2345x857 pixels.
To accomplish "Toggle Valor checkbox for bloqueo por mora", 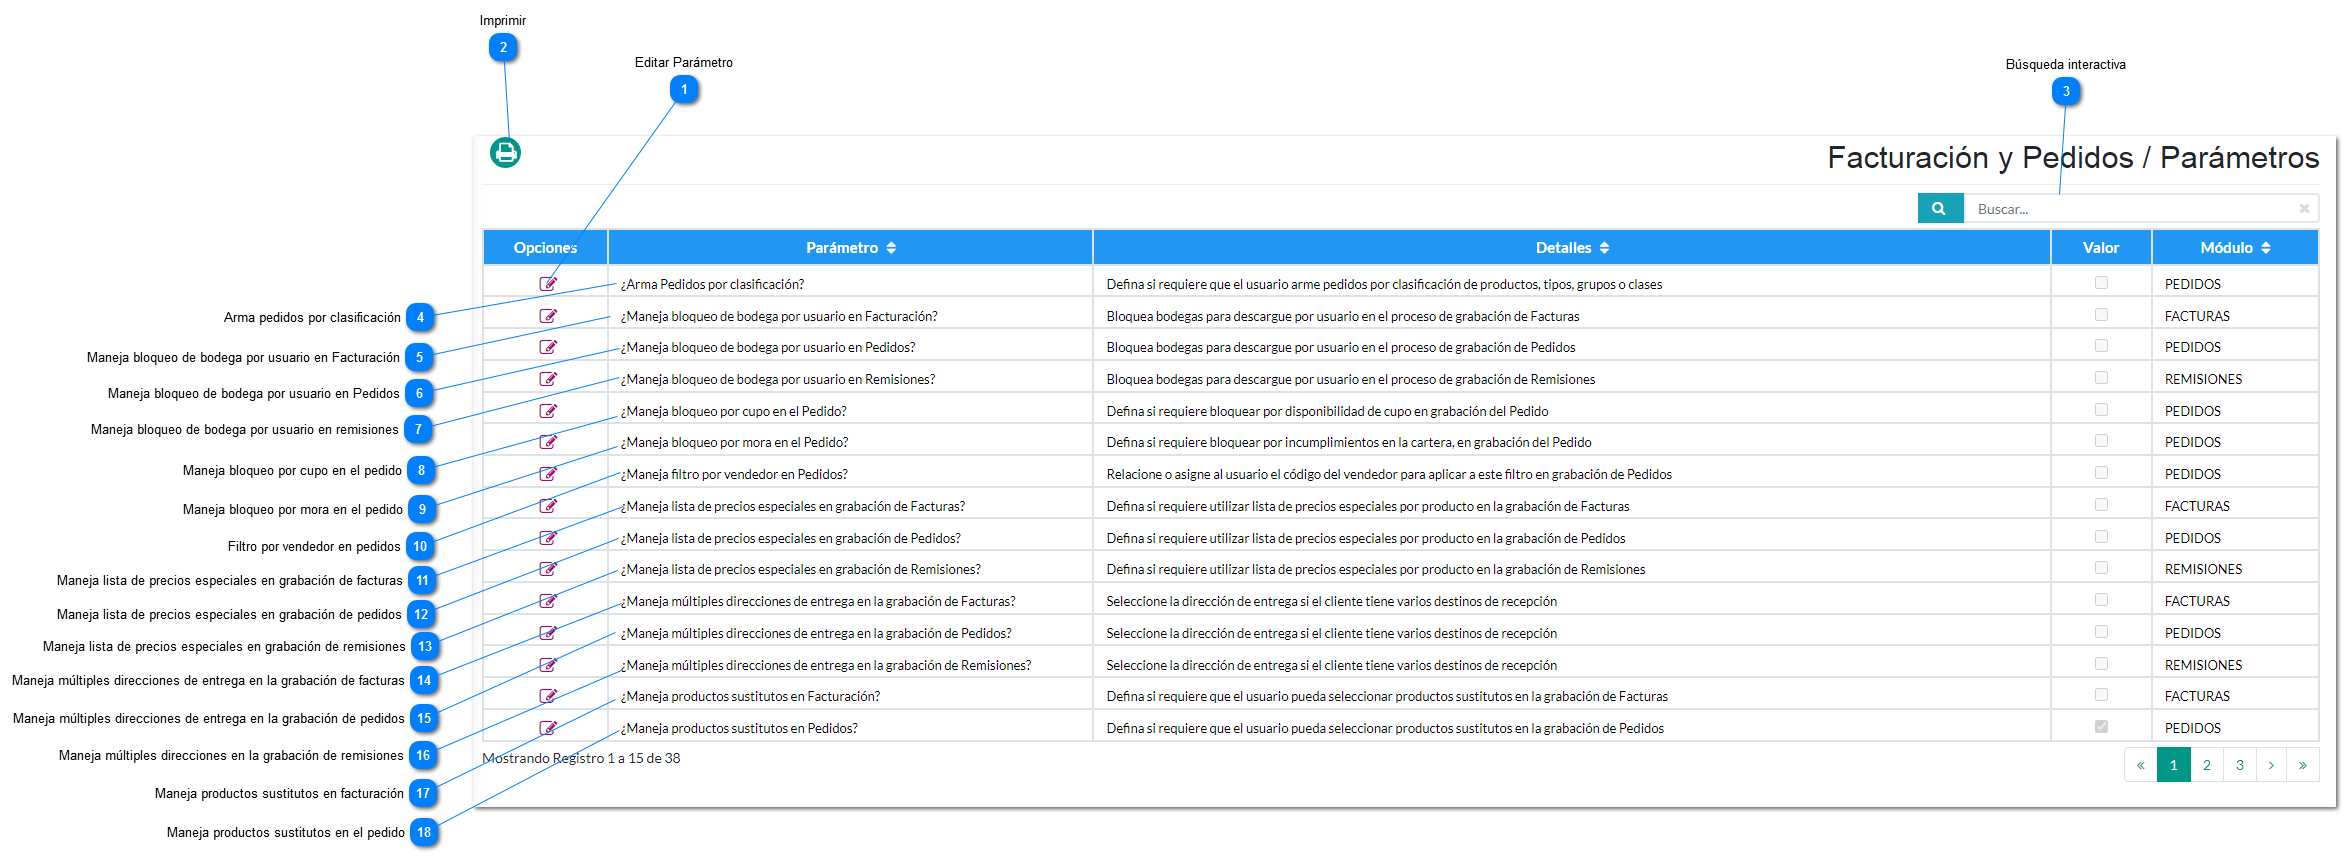I will tap(2101, 441).
